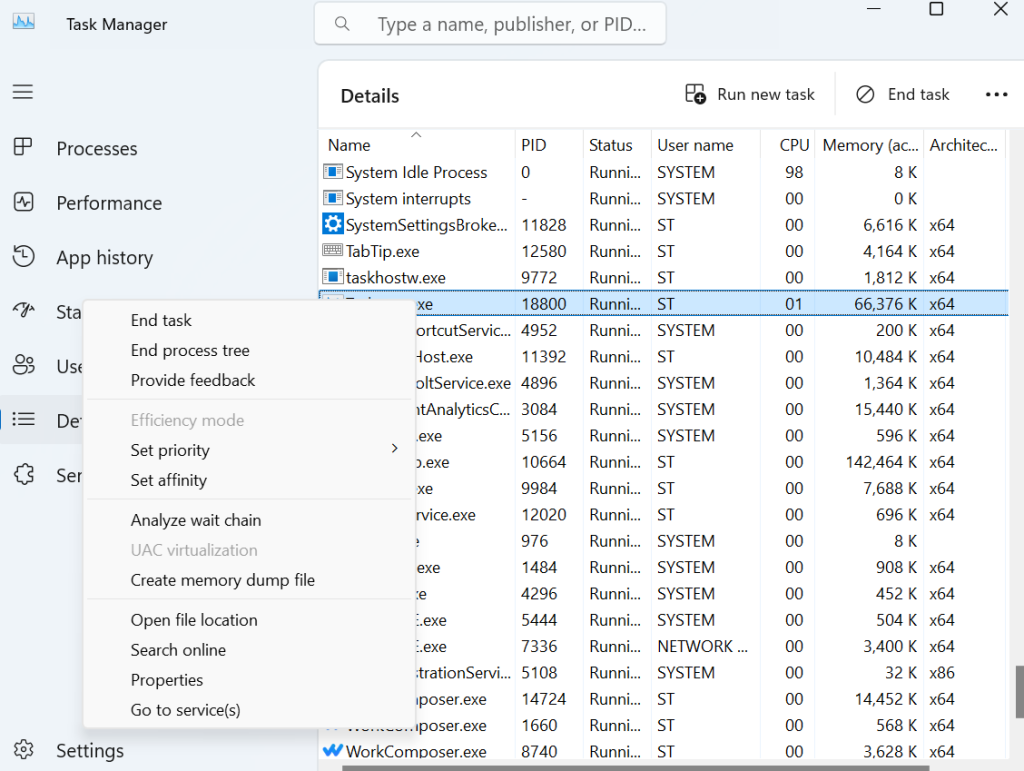The image size is (1024, 771).
Task: Click the TabTip.exe keyboard icon
Action: point(333,251)
